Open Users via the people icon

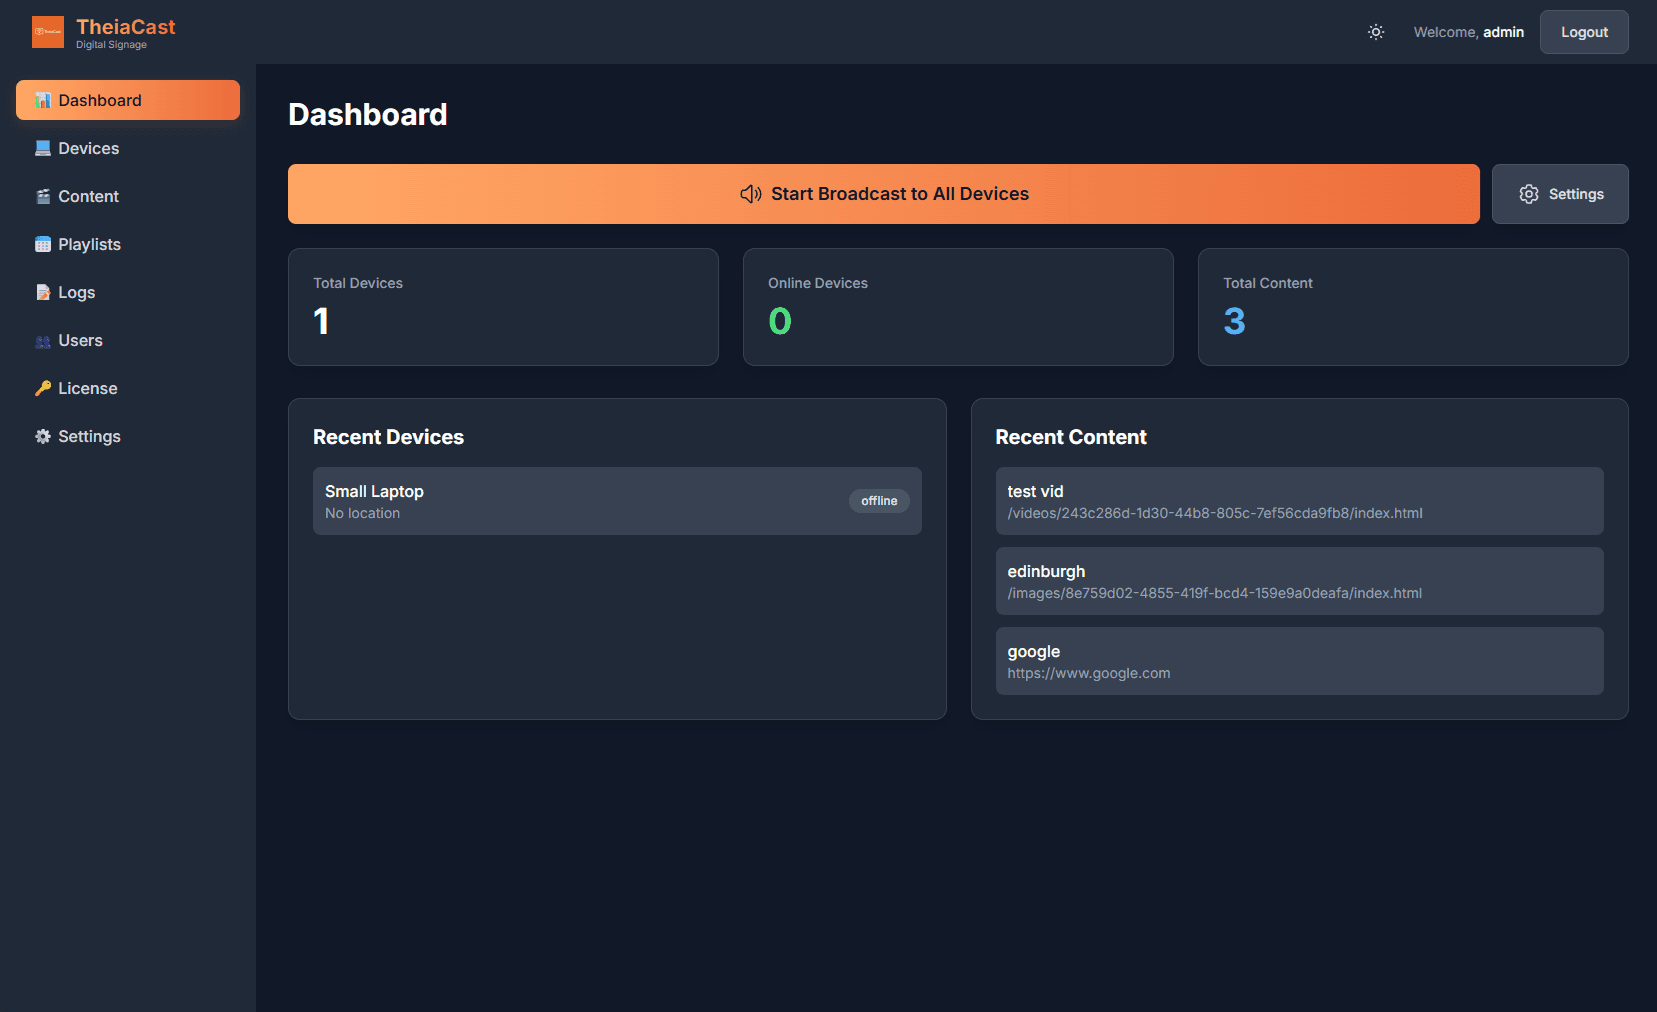click(x=42, y=340)
